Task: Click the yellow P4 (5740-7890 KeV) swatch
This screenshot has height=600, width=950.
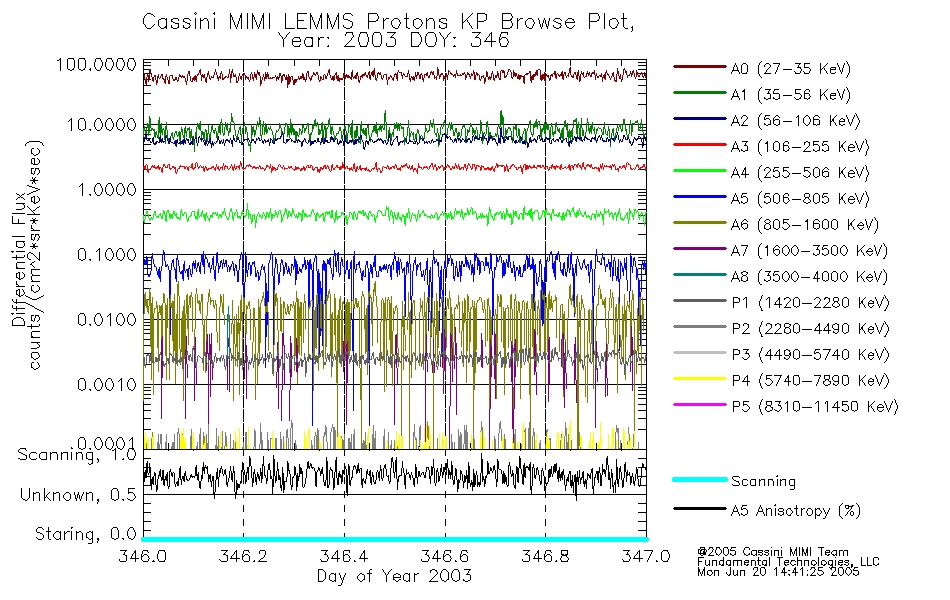Action: (x=700, y=379)
